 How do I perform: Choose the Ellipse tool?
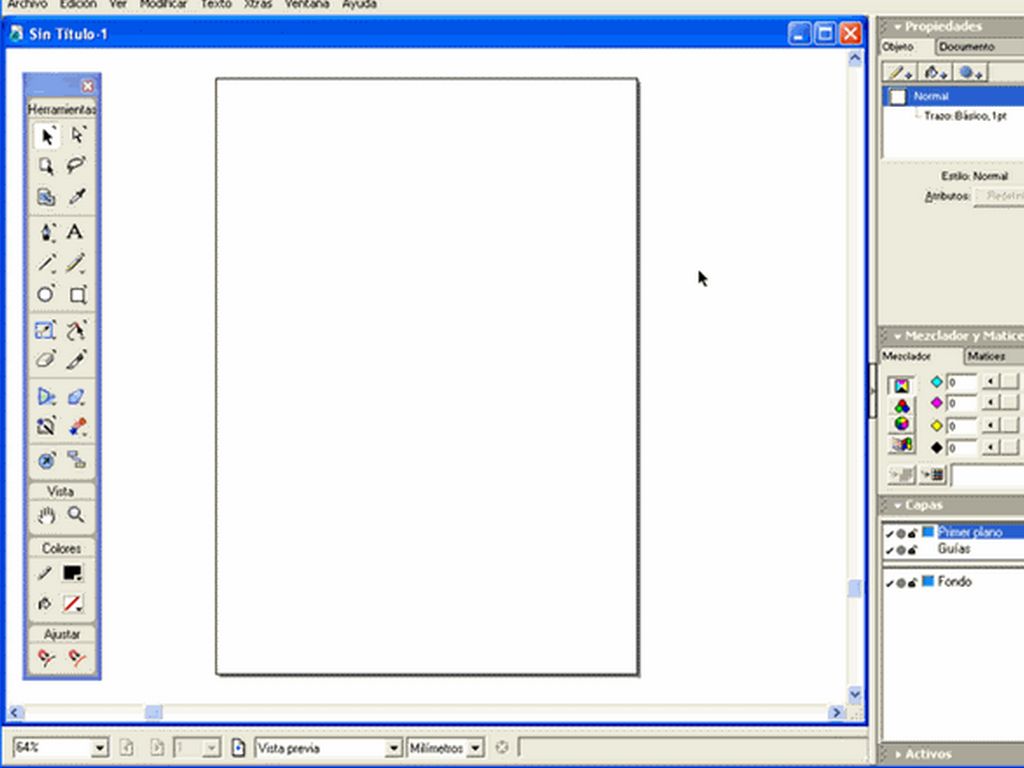(x=46, y=295)
